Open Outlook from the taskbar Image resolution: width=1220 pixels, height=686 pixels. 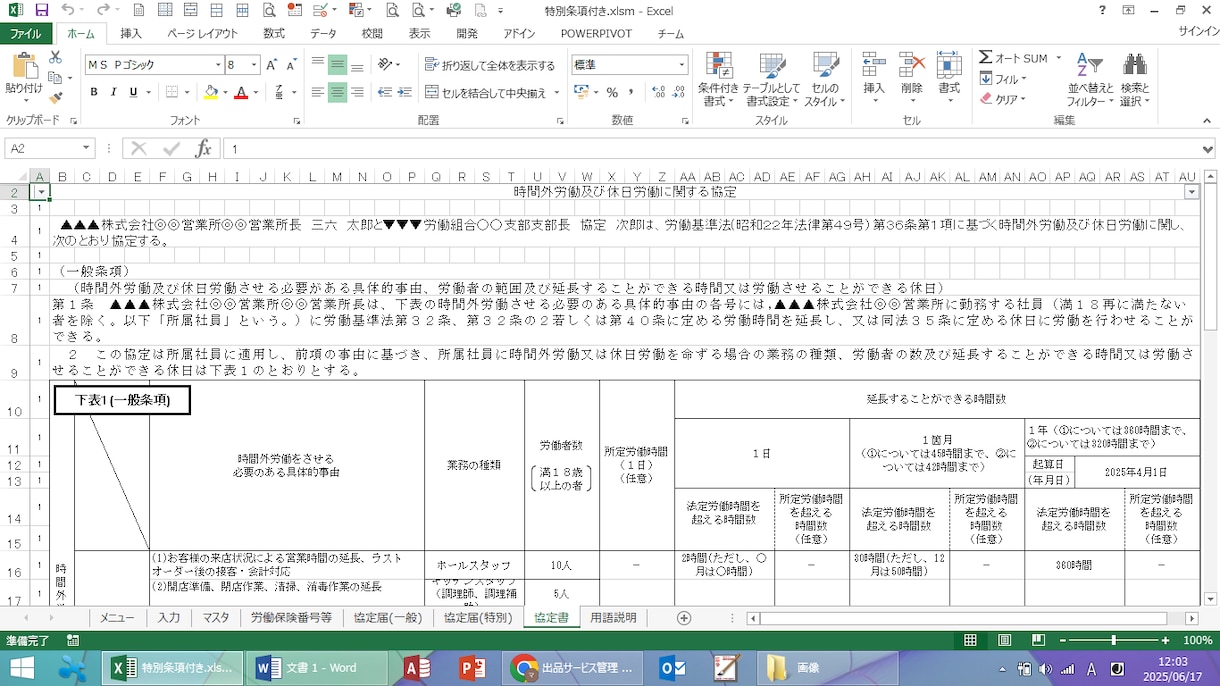pos(673,668)
